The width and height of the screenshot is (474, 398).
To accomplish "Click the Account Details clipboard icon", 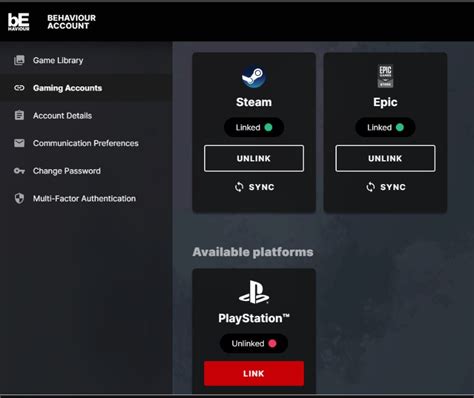I will pos(19,115).
